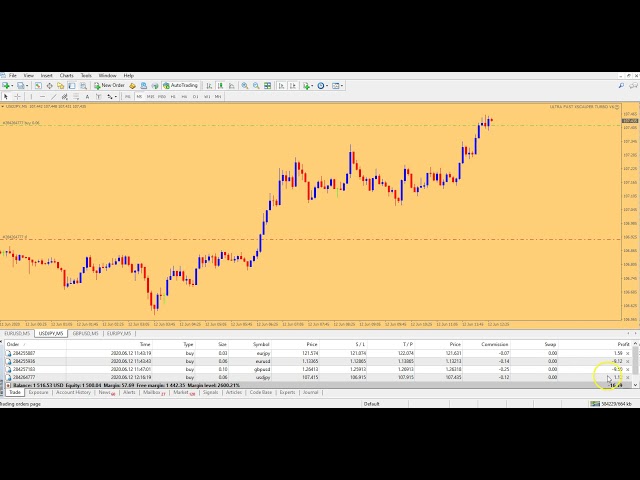Select the Crosshair tool
Viewport: 640px width, 480px height.
19,97
